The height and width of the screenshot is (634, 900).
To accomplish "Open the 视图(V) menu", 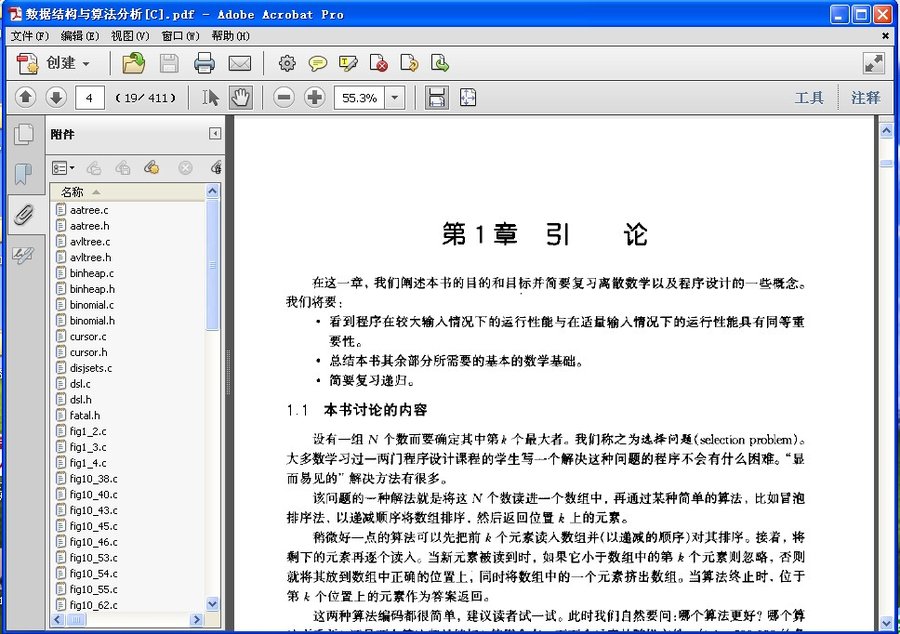I will pos(129,36).
